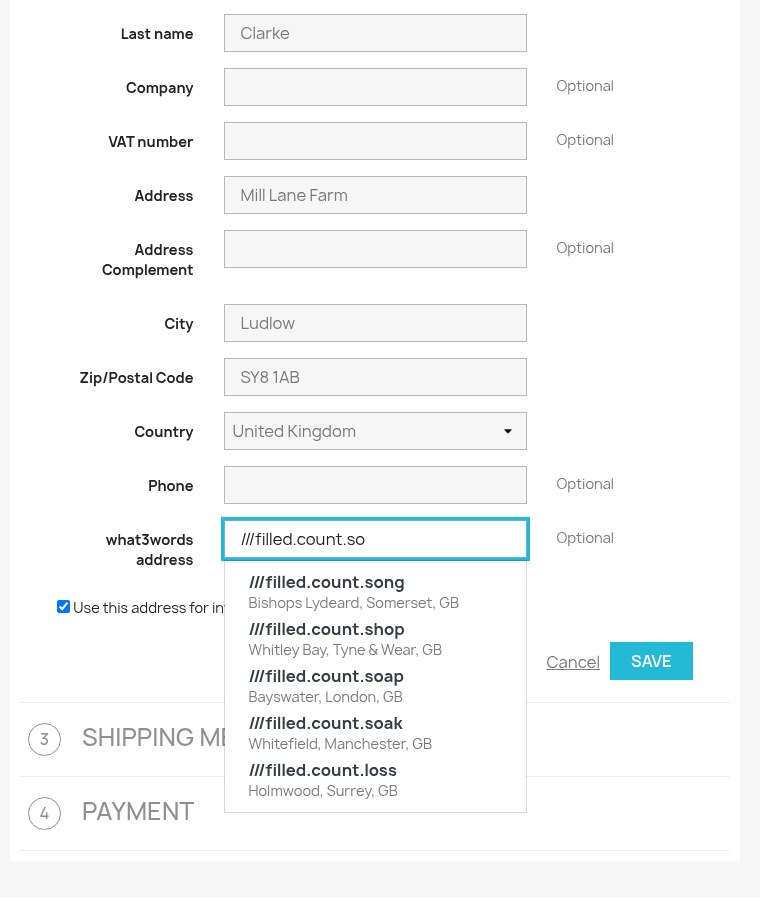This screenshot has height=900, width=760.
Task: Click the step 3 circle icon
Action: [x=44, y=739]
